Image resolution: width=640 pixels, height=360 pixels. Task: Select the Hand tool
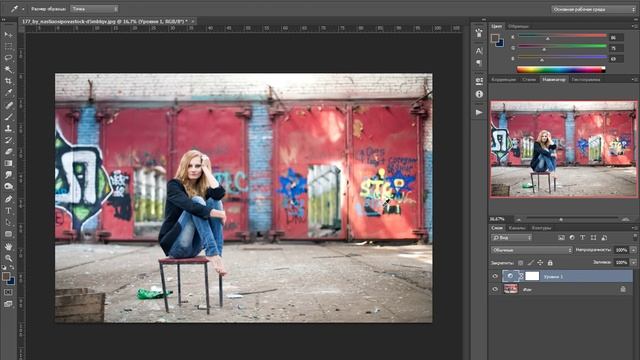pos(8,247)
